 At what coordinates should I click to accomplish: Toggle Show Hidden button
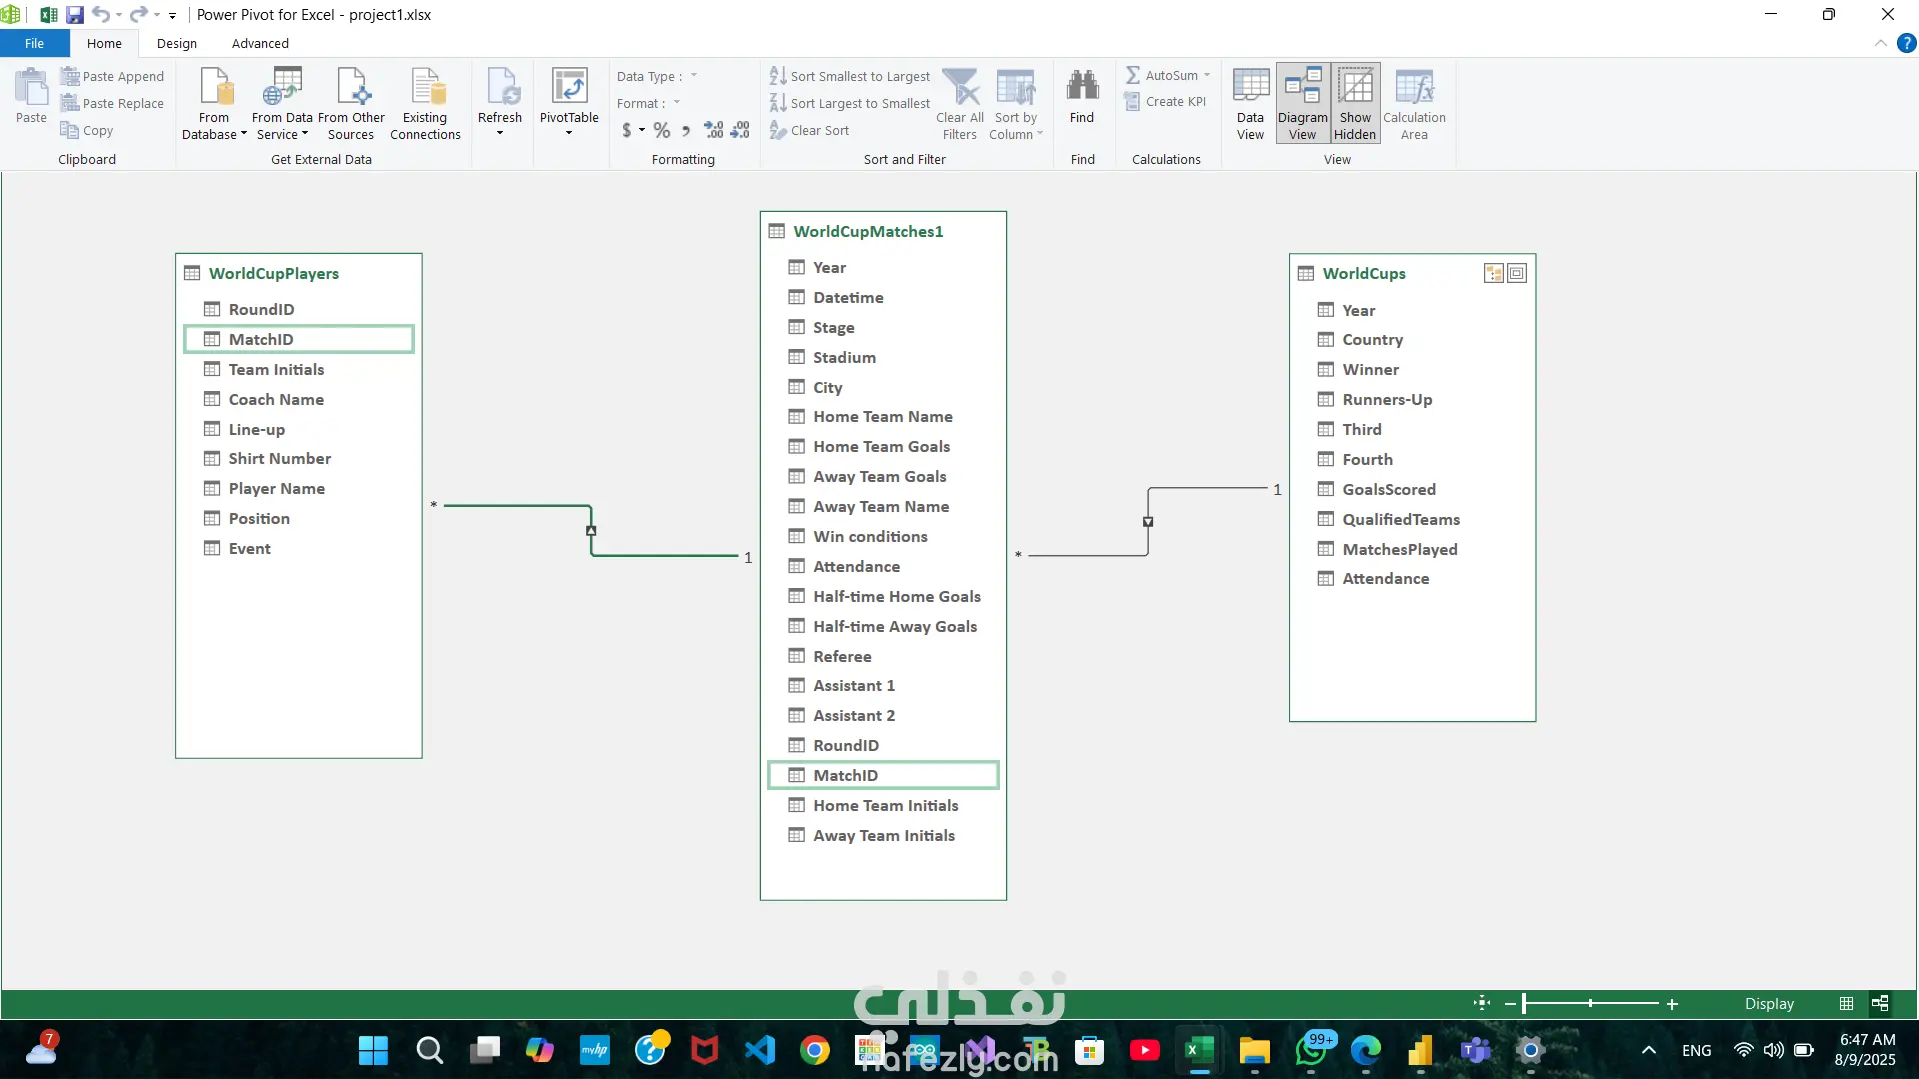(x=1355, y=103)
